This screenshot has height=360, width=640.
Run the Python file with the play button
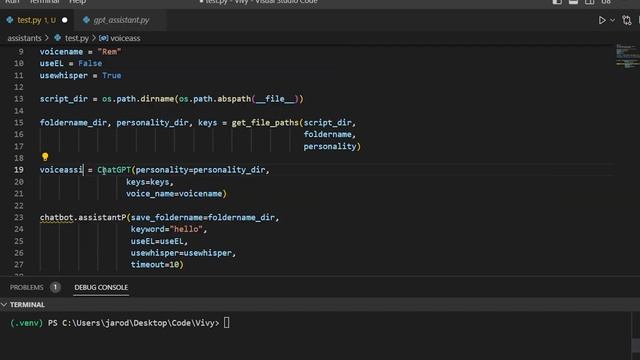(x=602, y=20)
